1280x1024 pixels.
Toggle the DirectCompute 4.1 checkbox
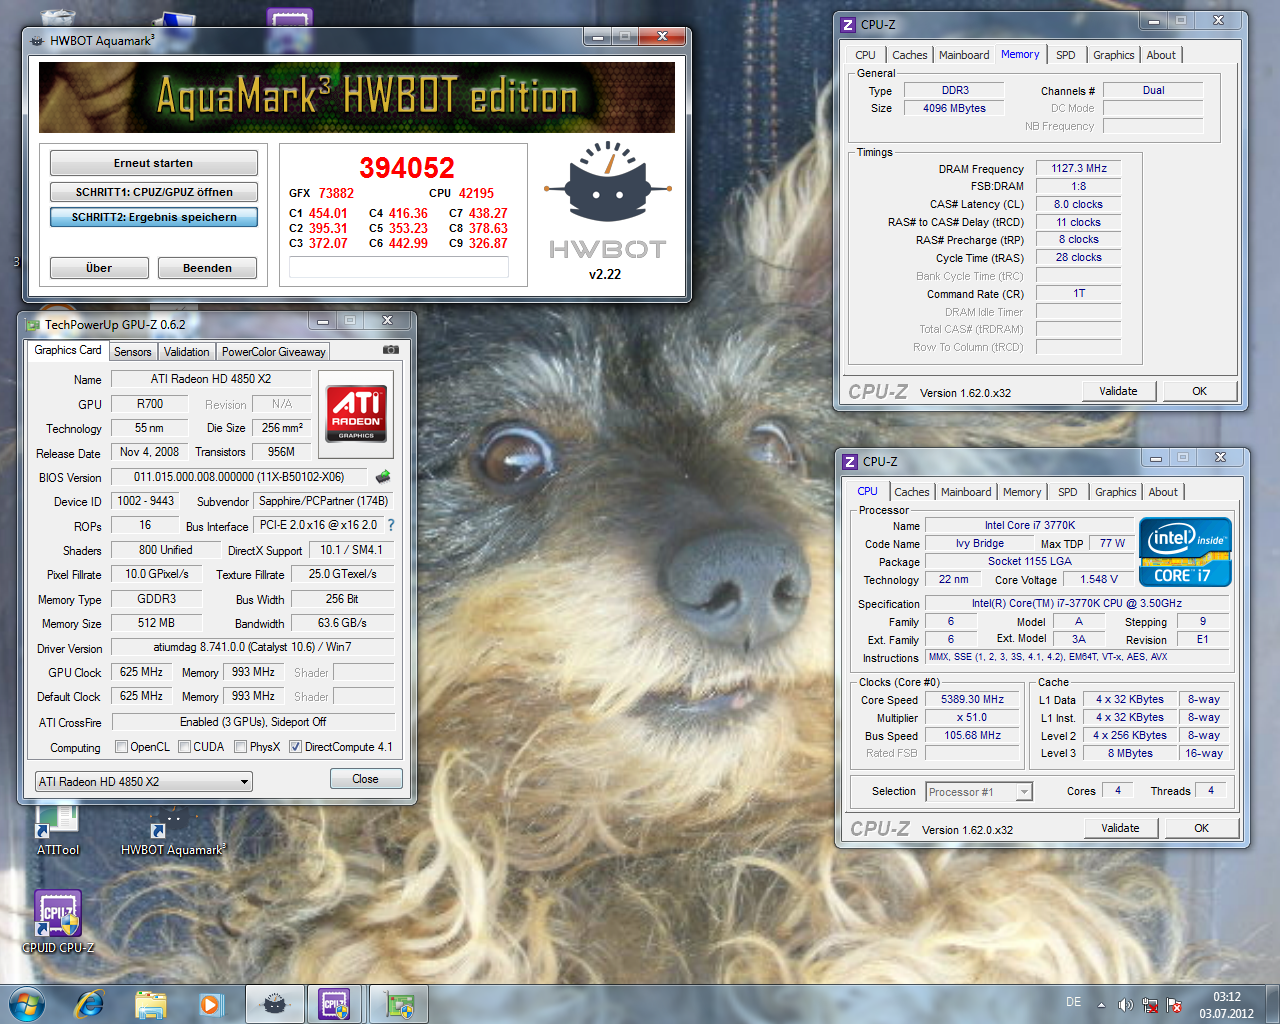pyautogui.click(x=295, y=747)
